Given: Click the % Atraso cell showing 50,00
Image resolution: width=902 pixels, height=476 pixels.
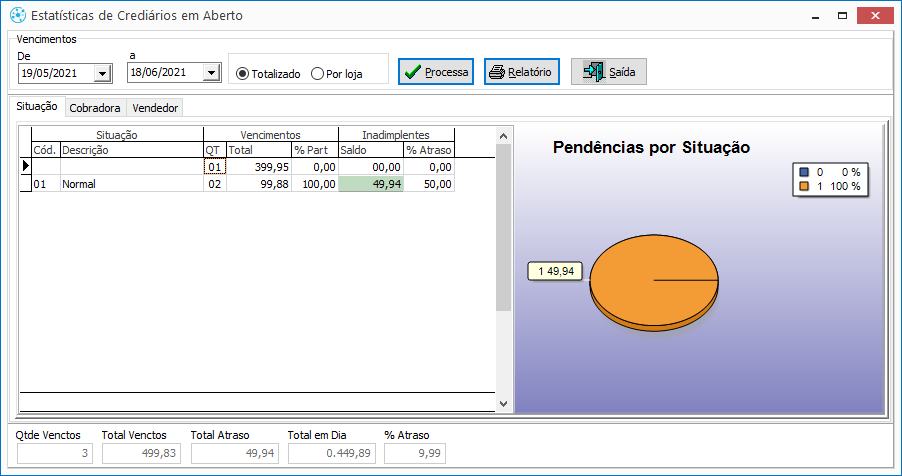Looking at the screenshot, I should [429, 184].
